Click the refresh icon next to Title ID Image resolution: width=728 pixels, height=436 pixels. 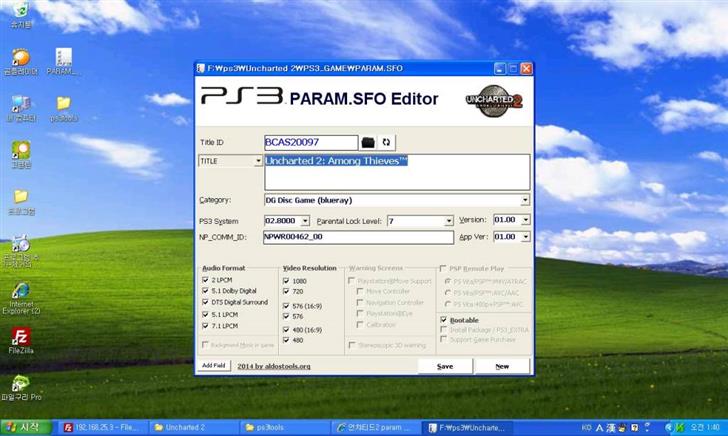click(x=386, y=143)
